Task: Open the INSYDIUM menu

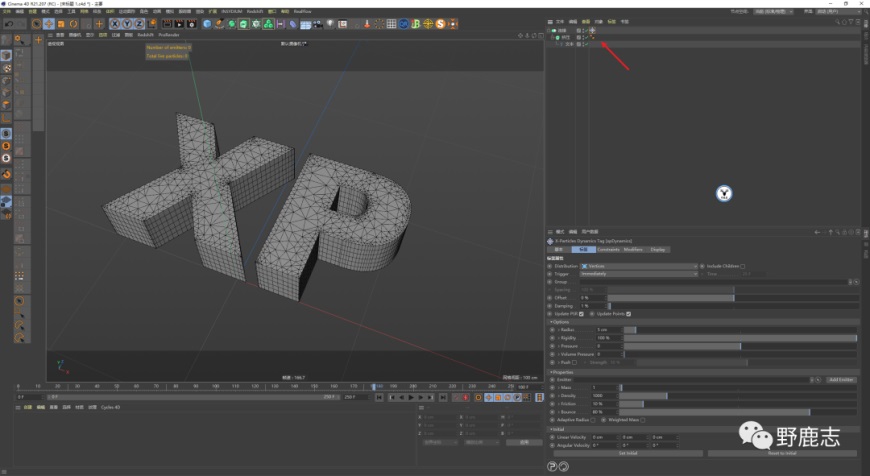Action: click(x=231, y=11)
